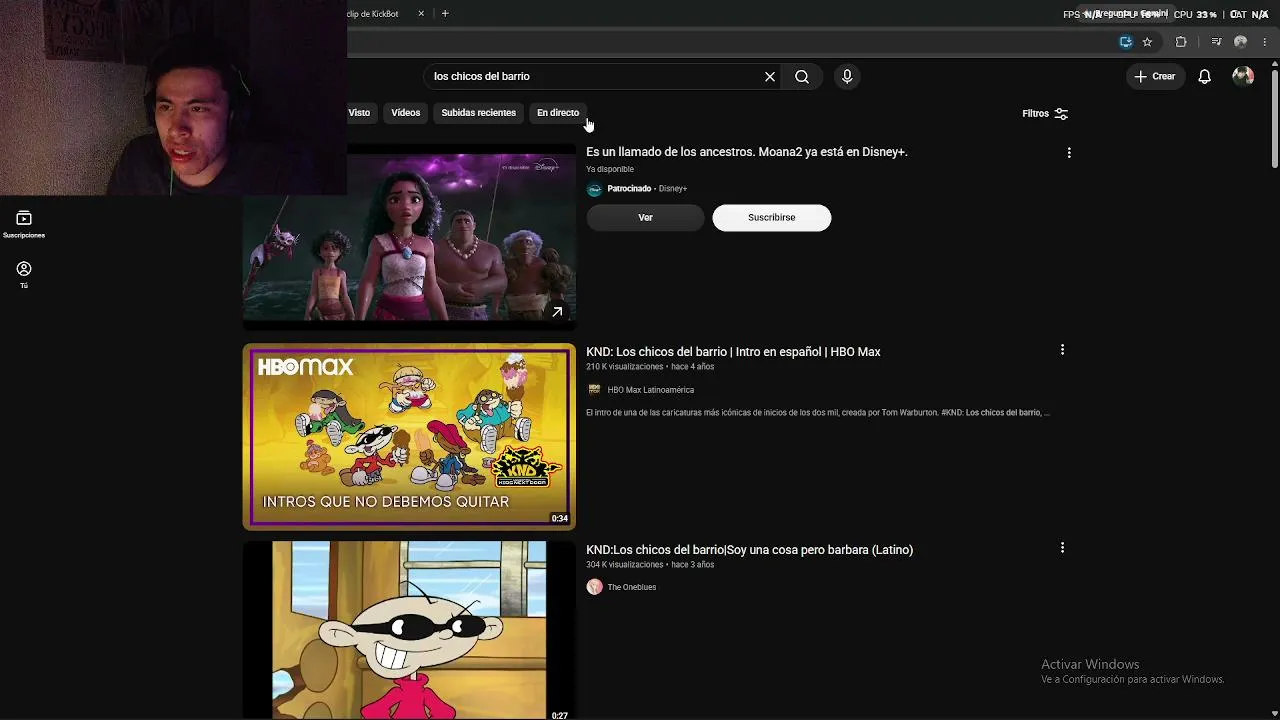The width and height of the screenshot is (1280, 720).
Task: Open options for KND Intro en español video
Action: 1062,350
